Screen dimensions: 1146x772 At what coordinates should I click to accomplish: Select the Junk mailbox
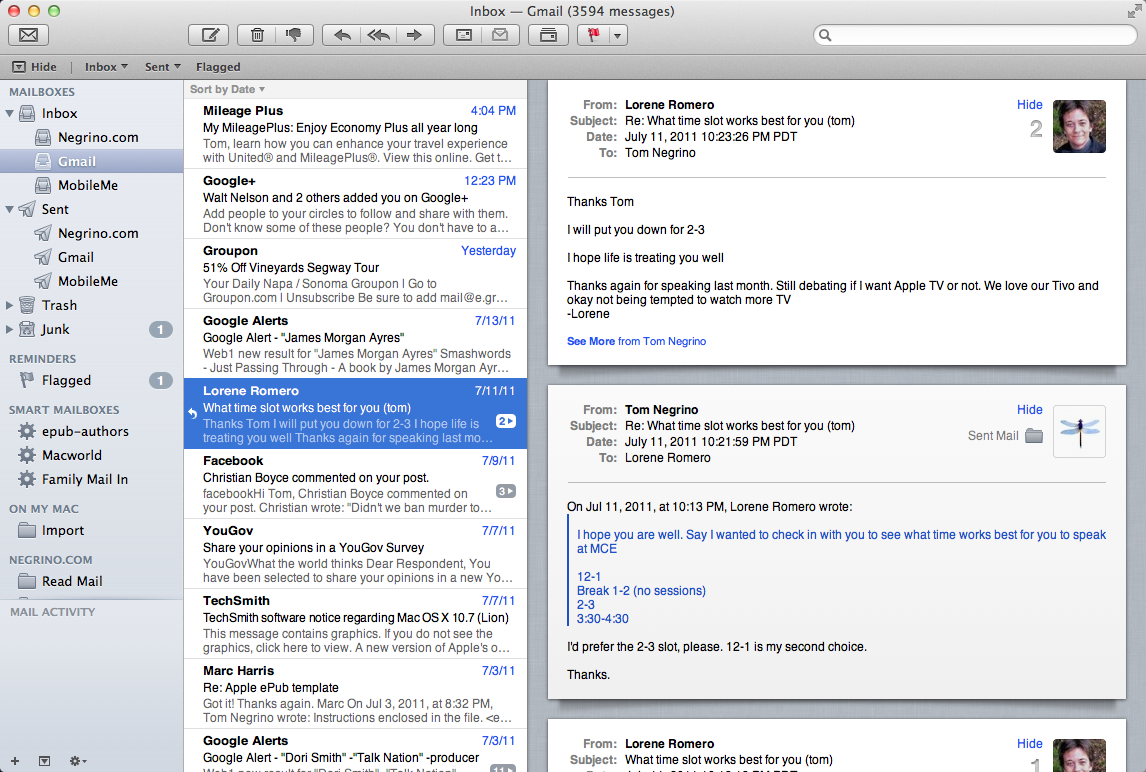[91, 330]
